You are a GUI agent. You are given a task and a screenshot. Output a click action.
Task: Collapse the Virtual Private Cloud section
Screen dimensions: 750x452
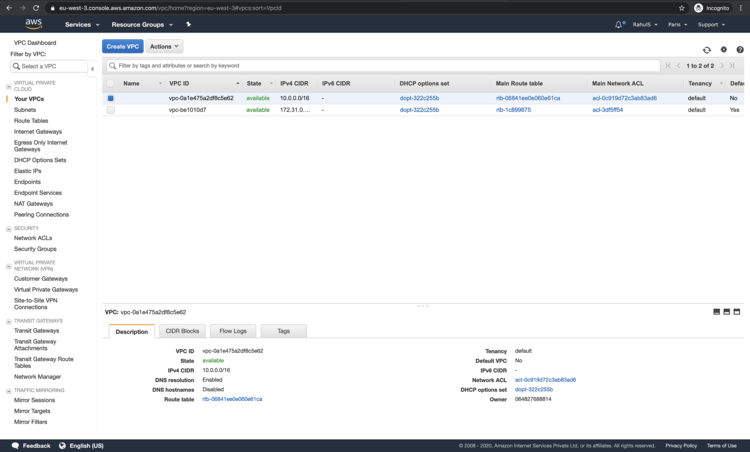tap(9, 87)
